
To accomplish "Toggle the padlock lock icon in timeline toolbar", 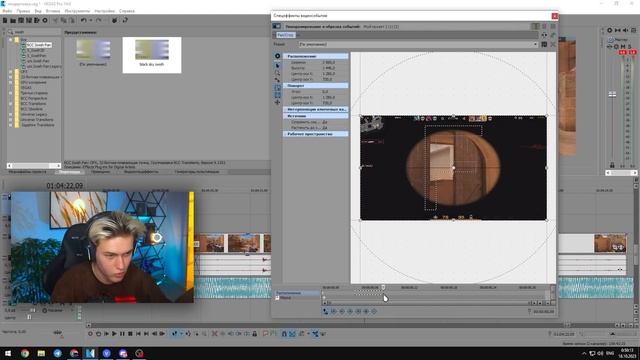I will click(x=255, y=333).
